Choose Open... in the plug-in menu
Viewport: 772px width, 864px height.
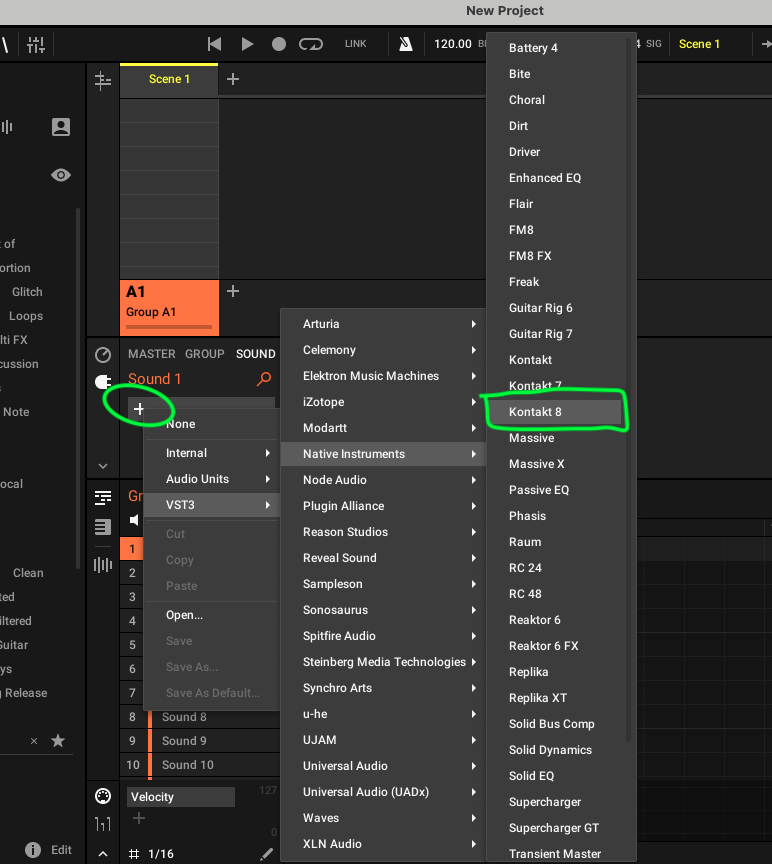[212, 615]
